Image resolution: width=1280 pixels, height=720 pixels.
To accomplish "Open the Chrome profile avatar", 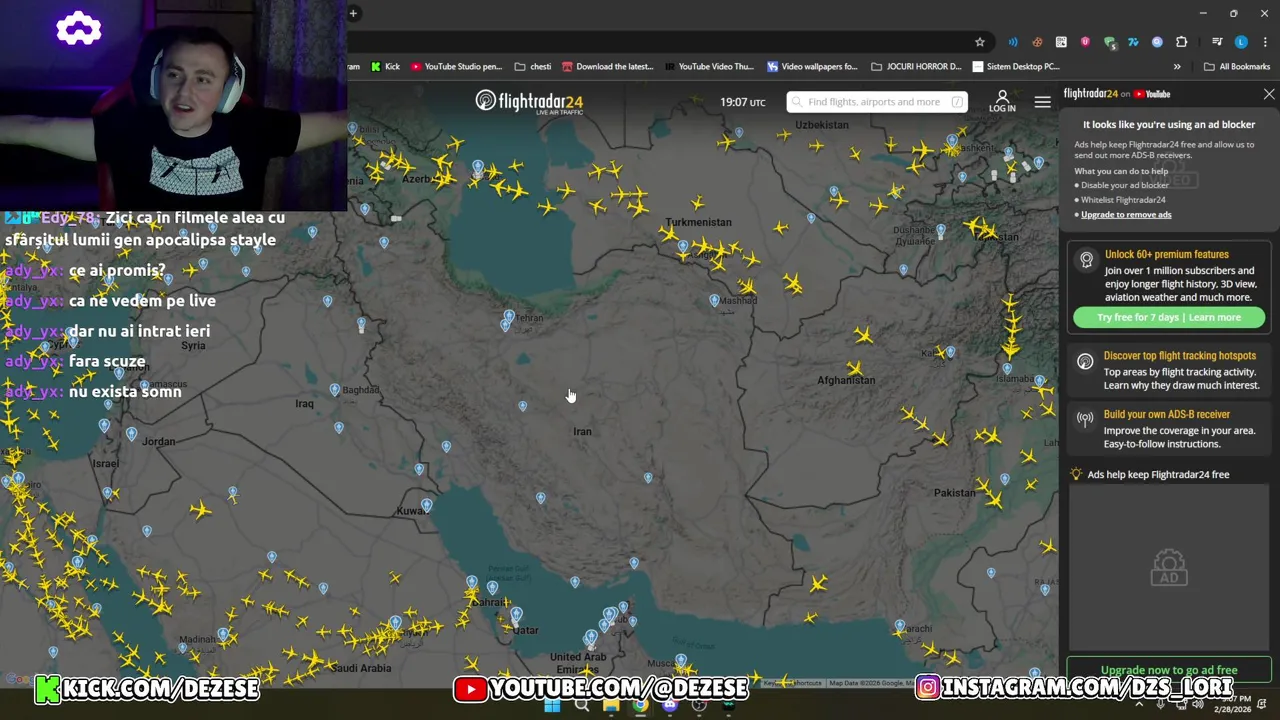I will coord(1241,42).
